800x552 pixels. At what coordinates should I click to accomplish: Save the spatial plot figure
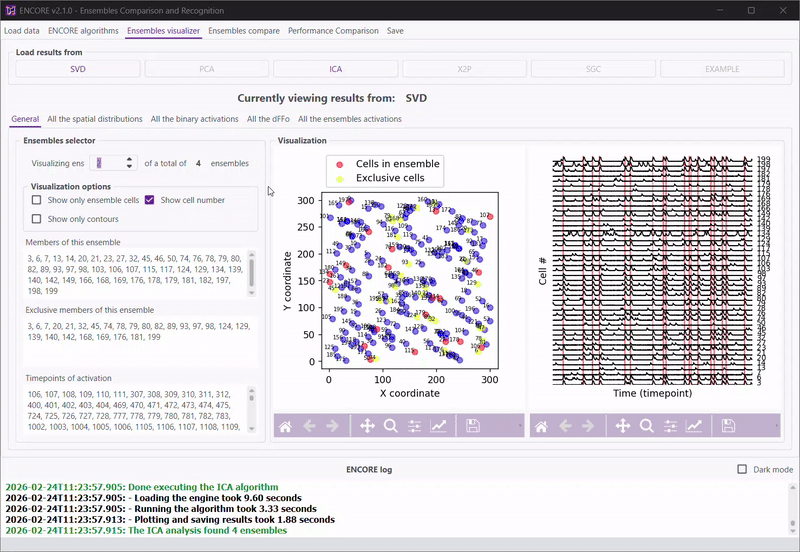pyautogui.click(x=473, y=426)
